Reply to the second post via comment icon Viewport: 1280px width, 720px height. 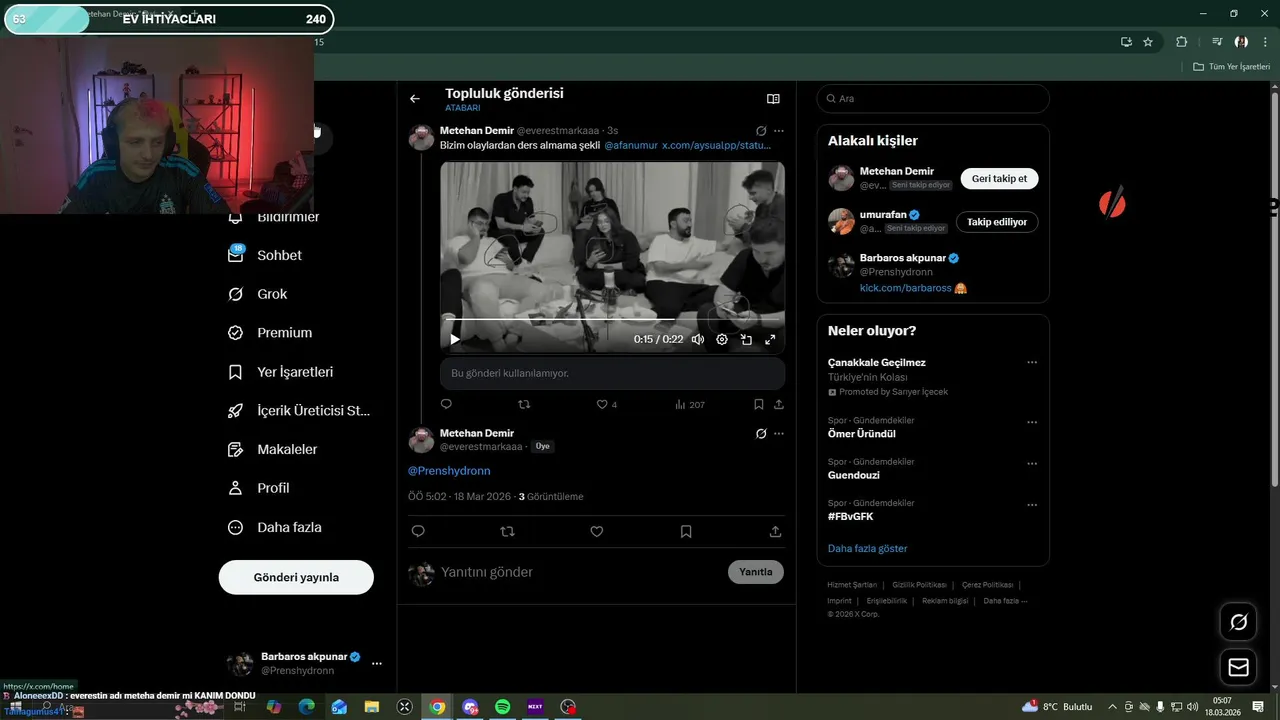[418, 532]
